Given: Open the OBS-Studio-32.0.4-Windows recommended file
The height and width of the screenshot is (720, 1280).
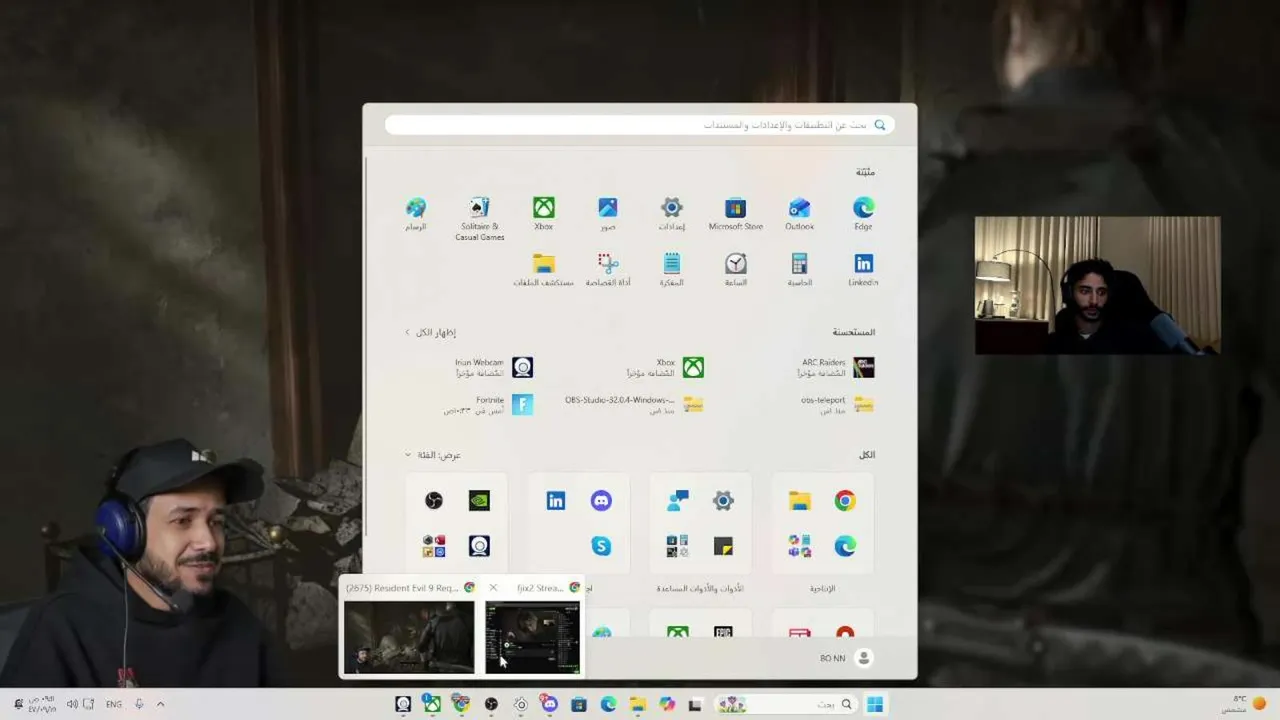Looking at the screenshot, I should pyautogui.click(x=634, y=404).
